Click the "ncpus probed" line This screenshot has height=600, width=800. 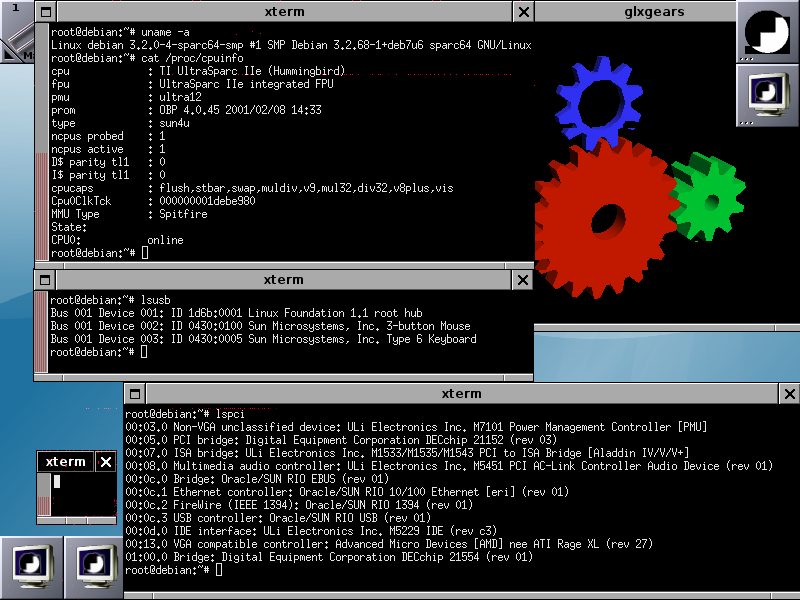click(x=108, y=136)
